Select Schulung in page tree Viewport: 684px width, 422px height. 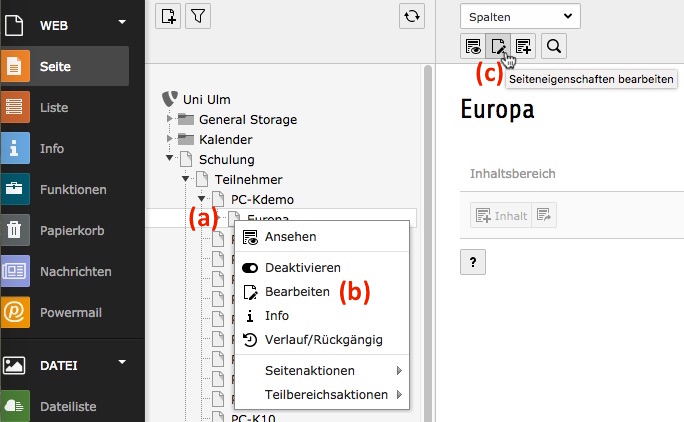tap(226, 160)
